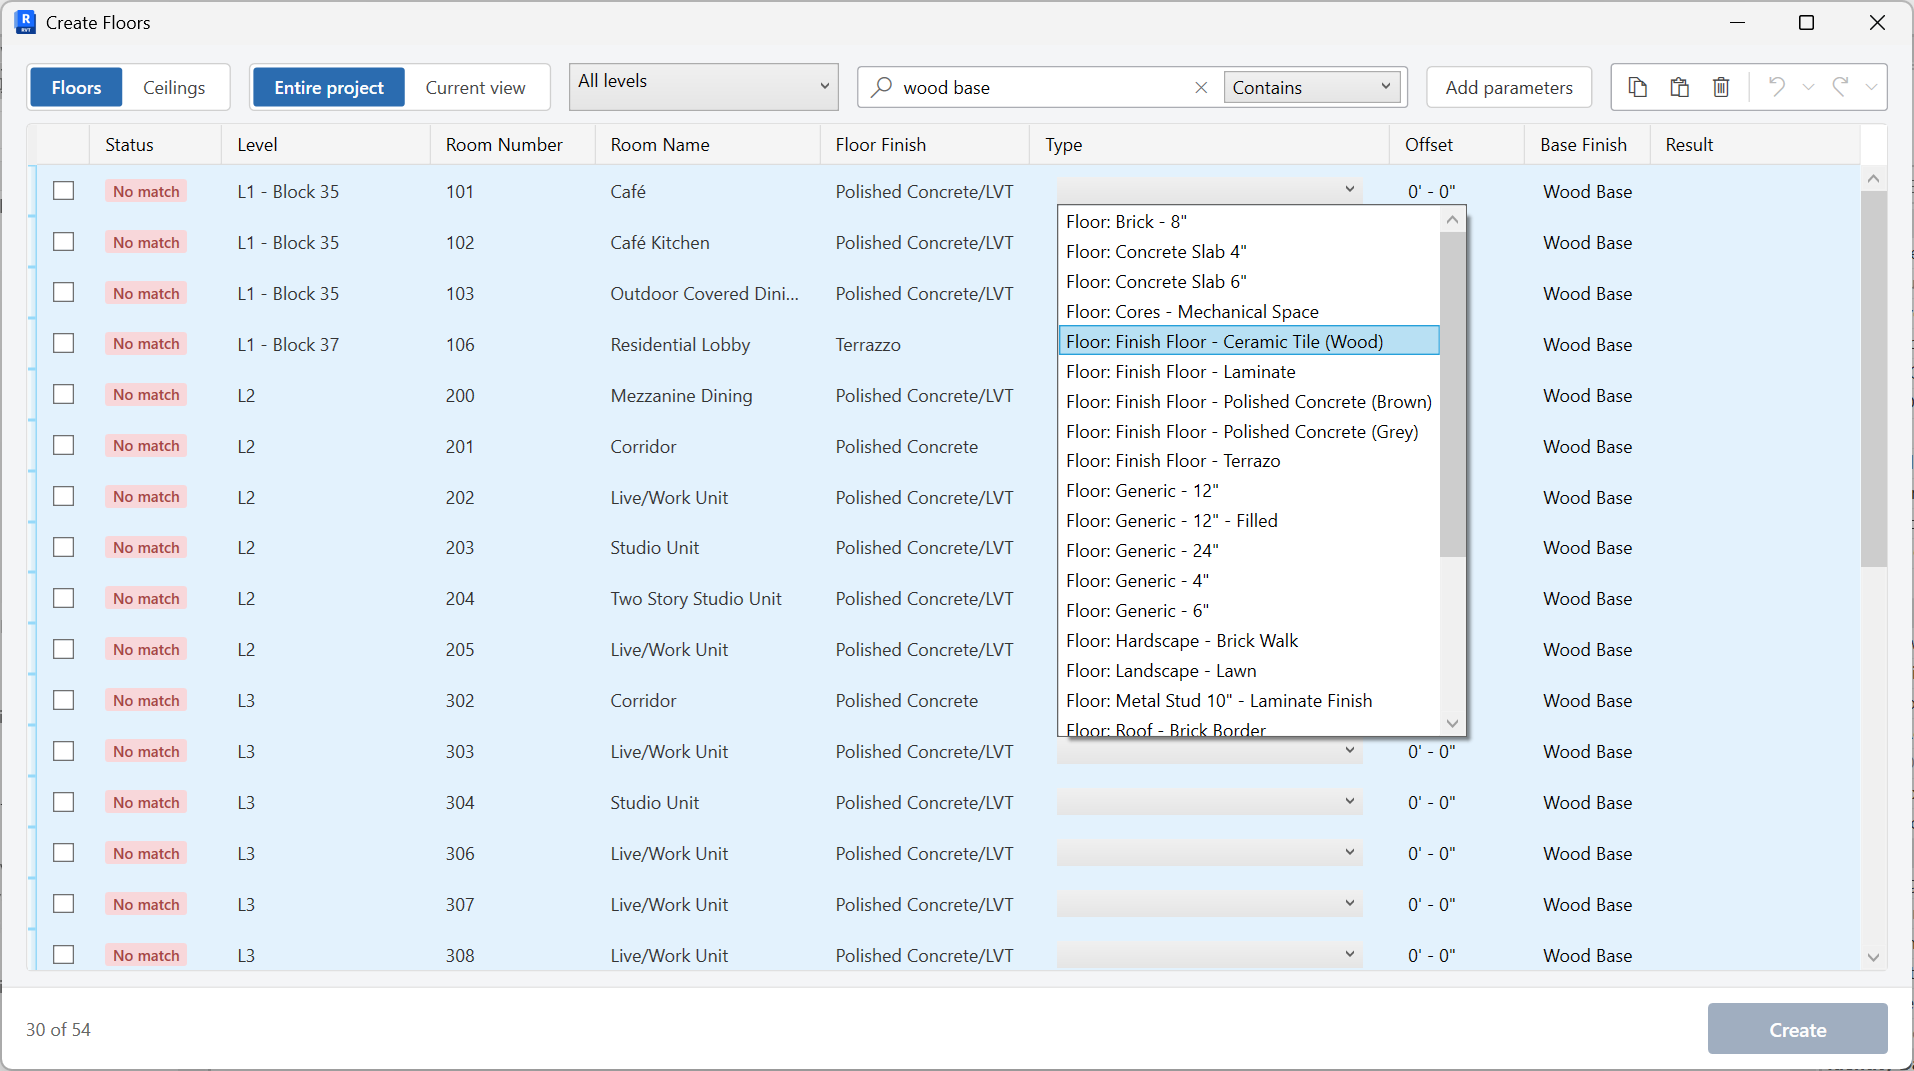The width and height of the screenshot is (1914, 1071).
Task: Click the Create button
Action: [x=1797, y=1029]
